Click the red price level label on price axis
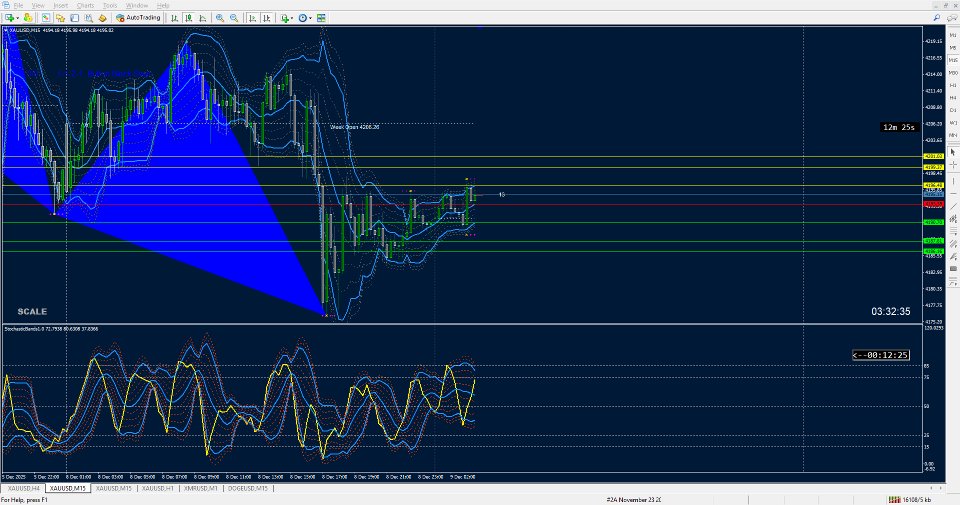Image resolution: width=960 pixels, height=505 pixels. coord(934,204)
